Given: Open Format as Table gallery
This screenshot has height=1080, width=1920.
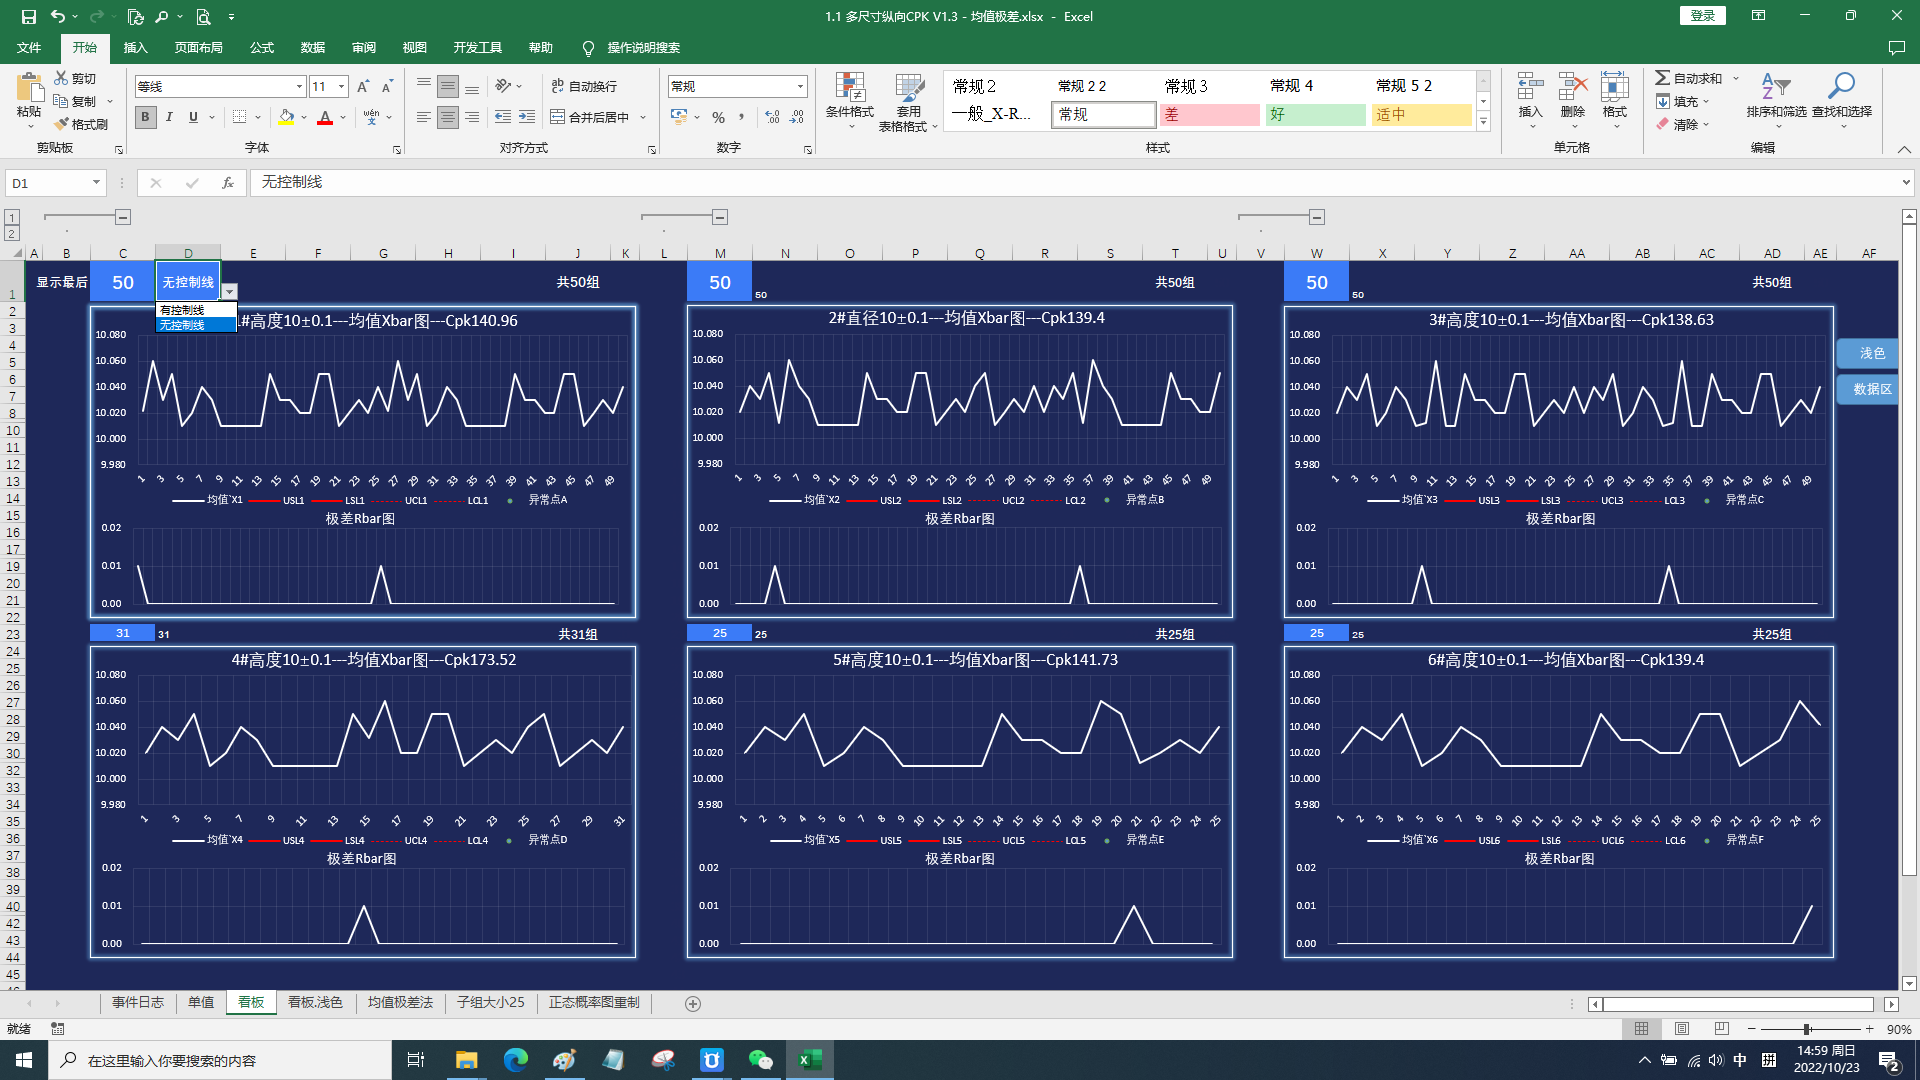Looking at the screenshot, I should (x=908, y=101).
